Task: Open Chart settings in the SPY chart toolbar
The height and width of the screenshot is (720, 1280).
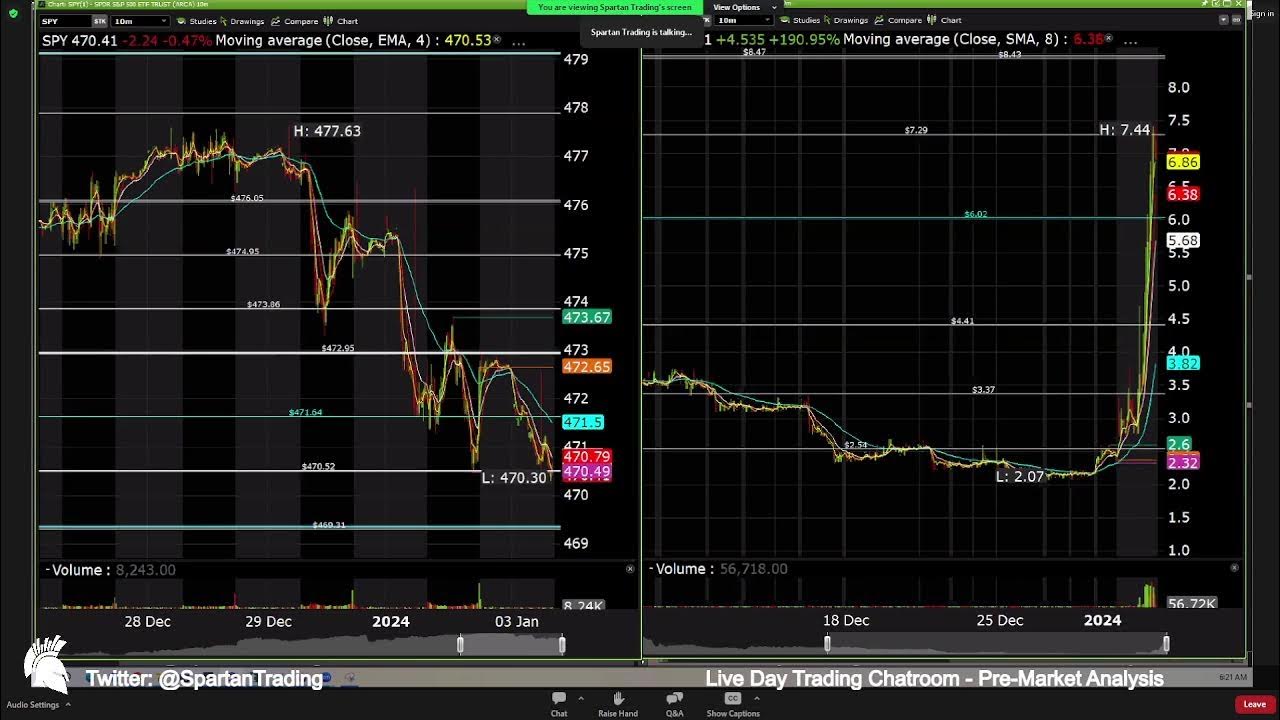Action: (x=341, y=21)
